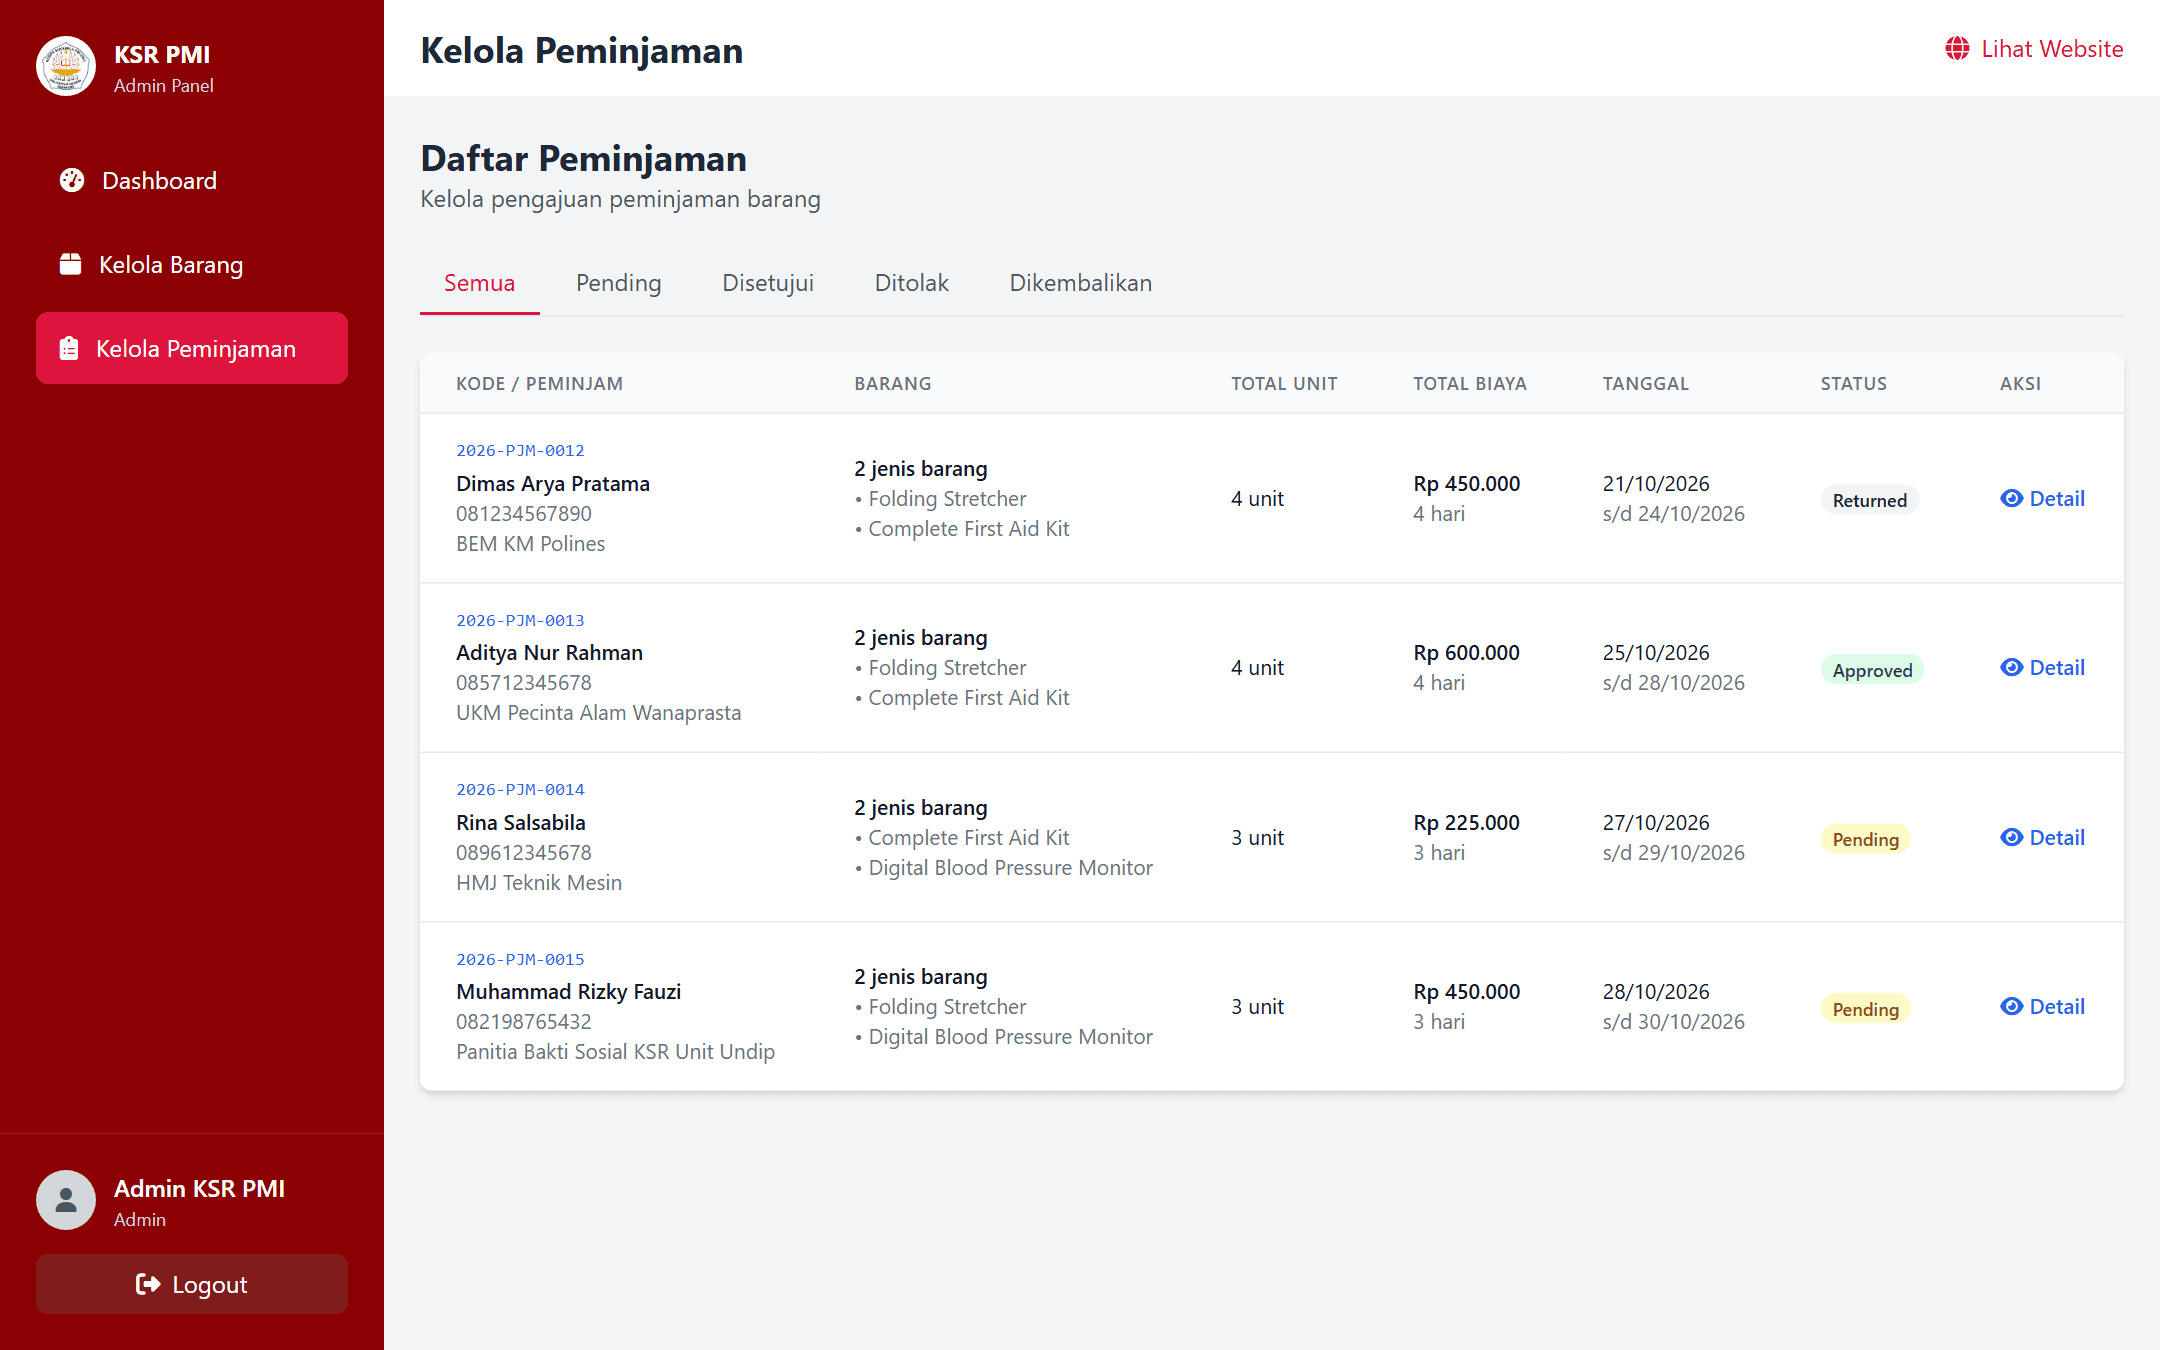Go to Kelola Barang in sidebar
The width and height of the screenshot is (2160, 1350).
pos(192,264)
